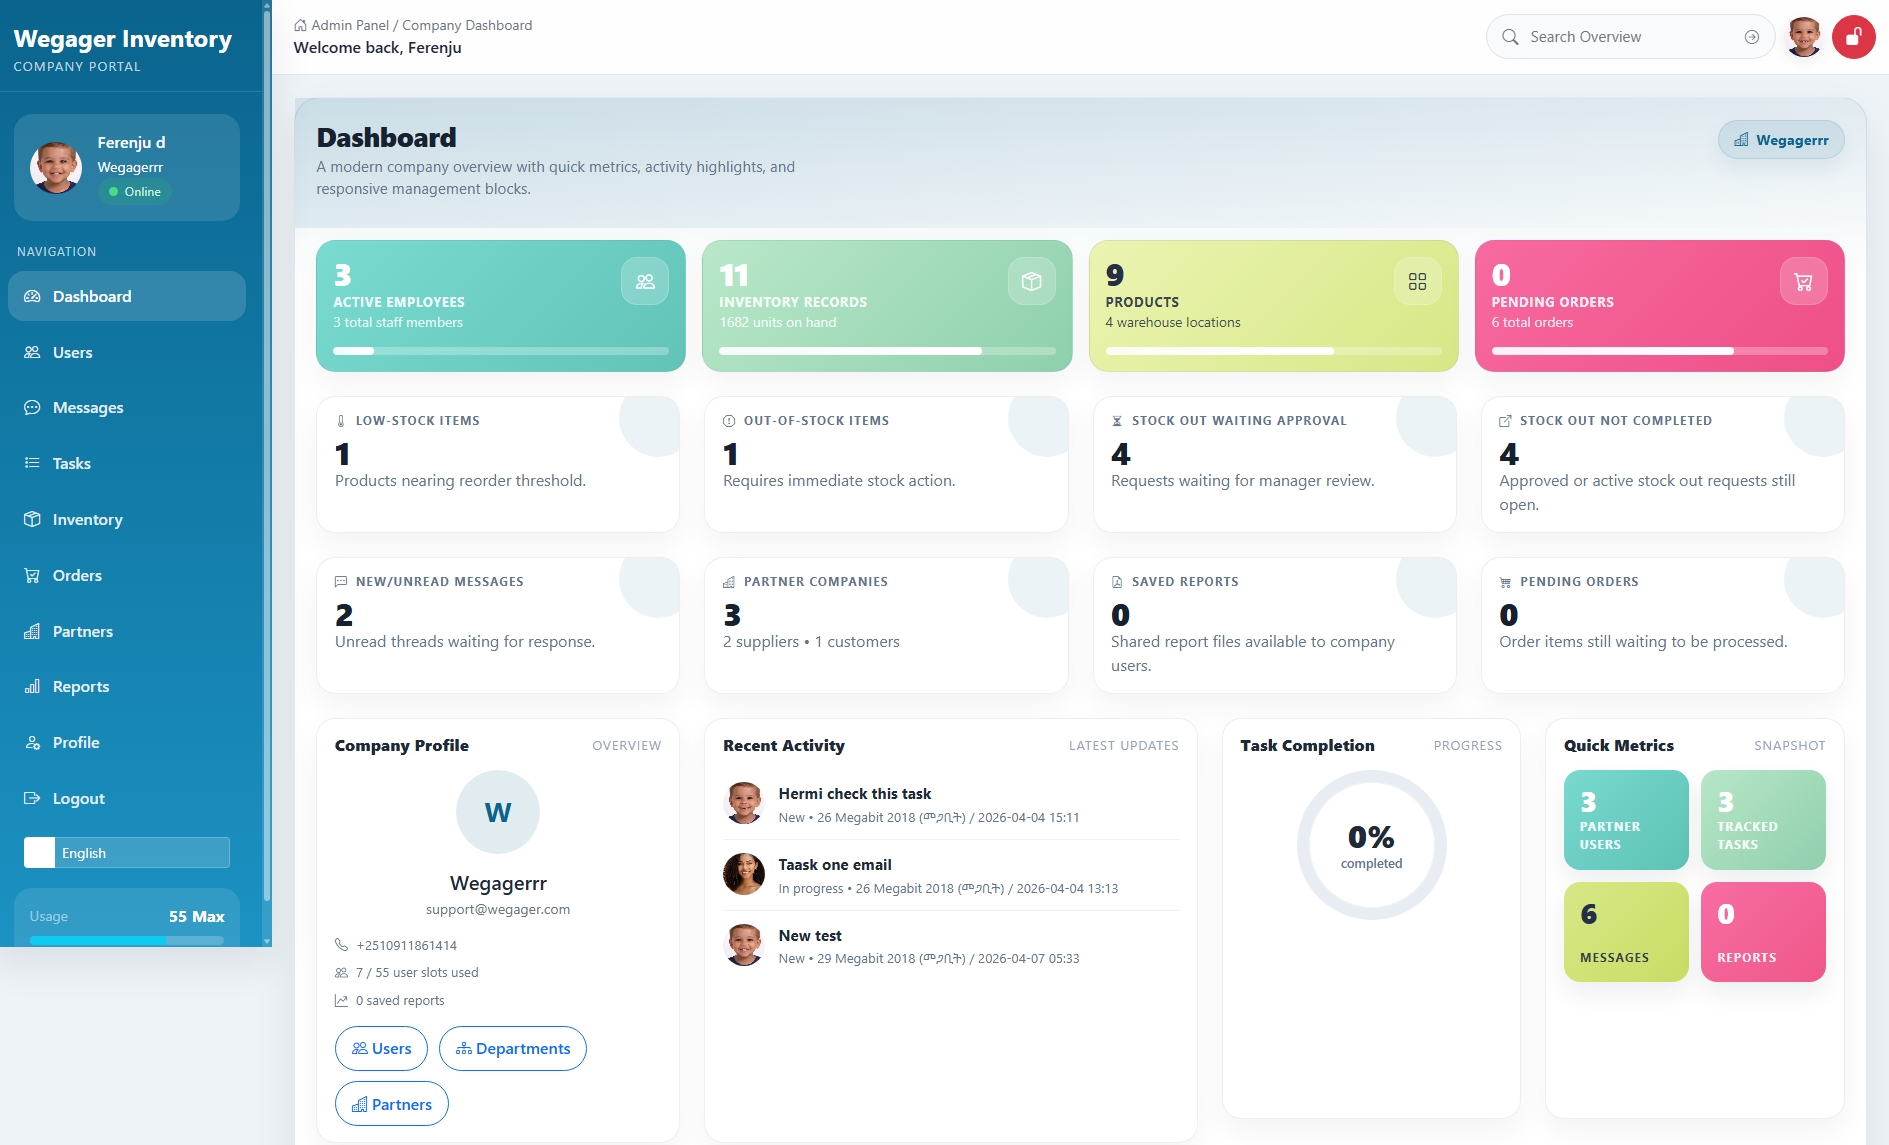Click the Reports quick metric tile
1889x1145 pixels.
pyautogui.click(x=1763, y=932)
